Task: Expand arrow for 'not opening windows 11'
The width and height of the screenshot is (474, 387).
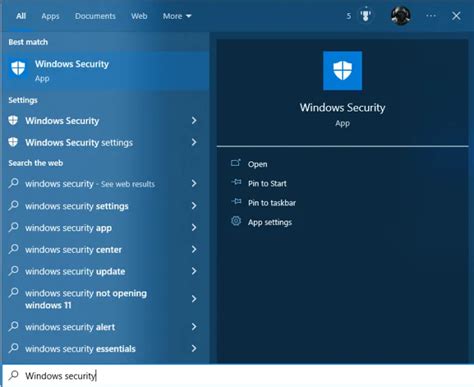Action: pyautogui.click(x=194, y=299)
